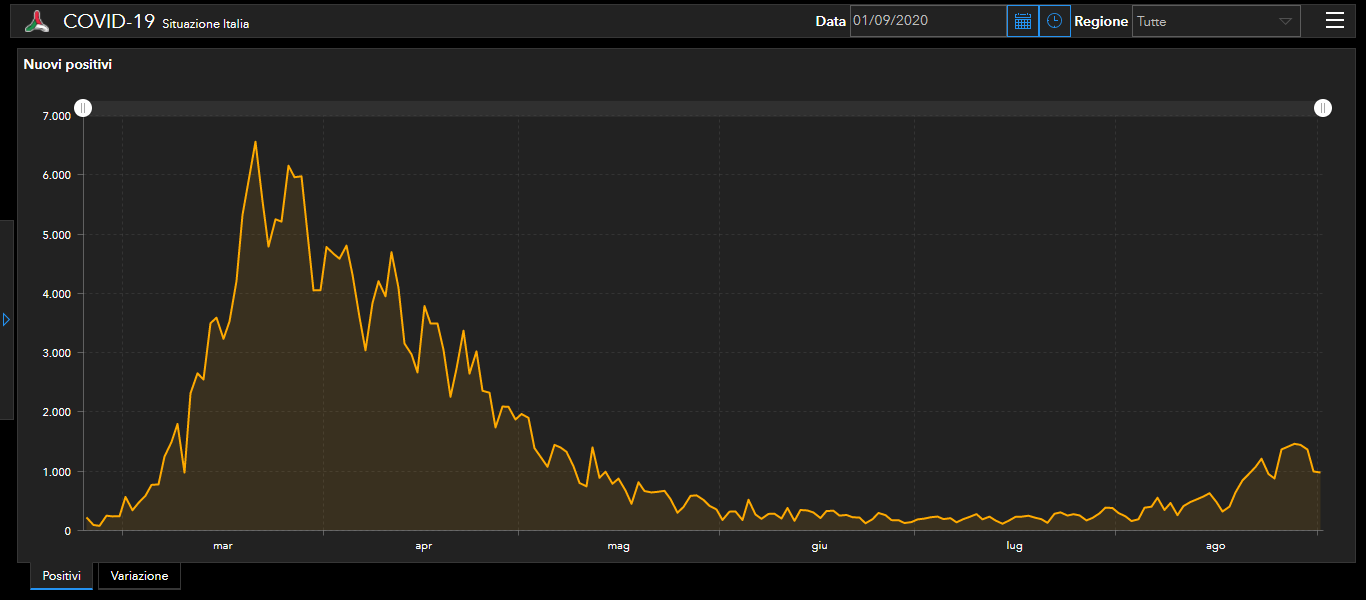Click the Situazione Italia subtitle
Image resolution: width=1366 pixels, height=600 pixels.
205,24
